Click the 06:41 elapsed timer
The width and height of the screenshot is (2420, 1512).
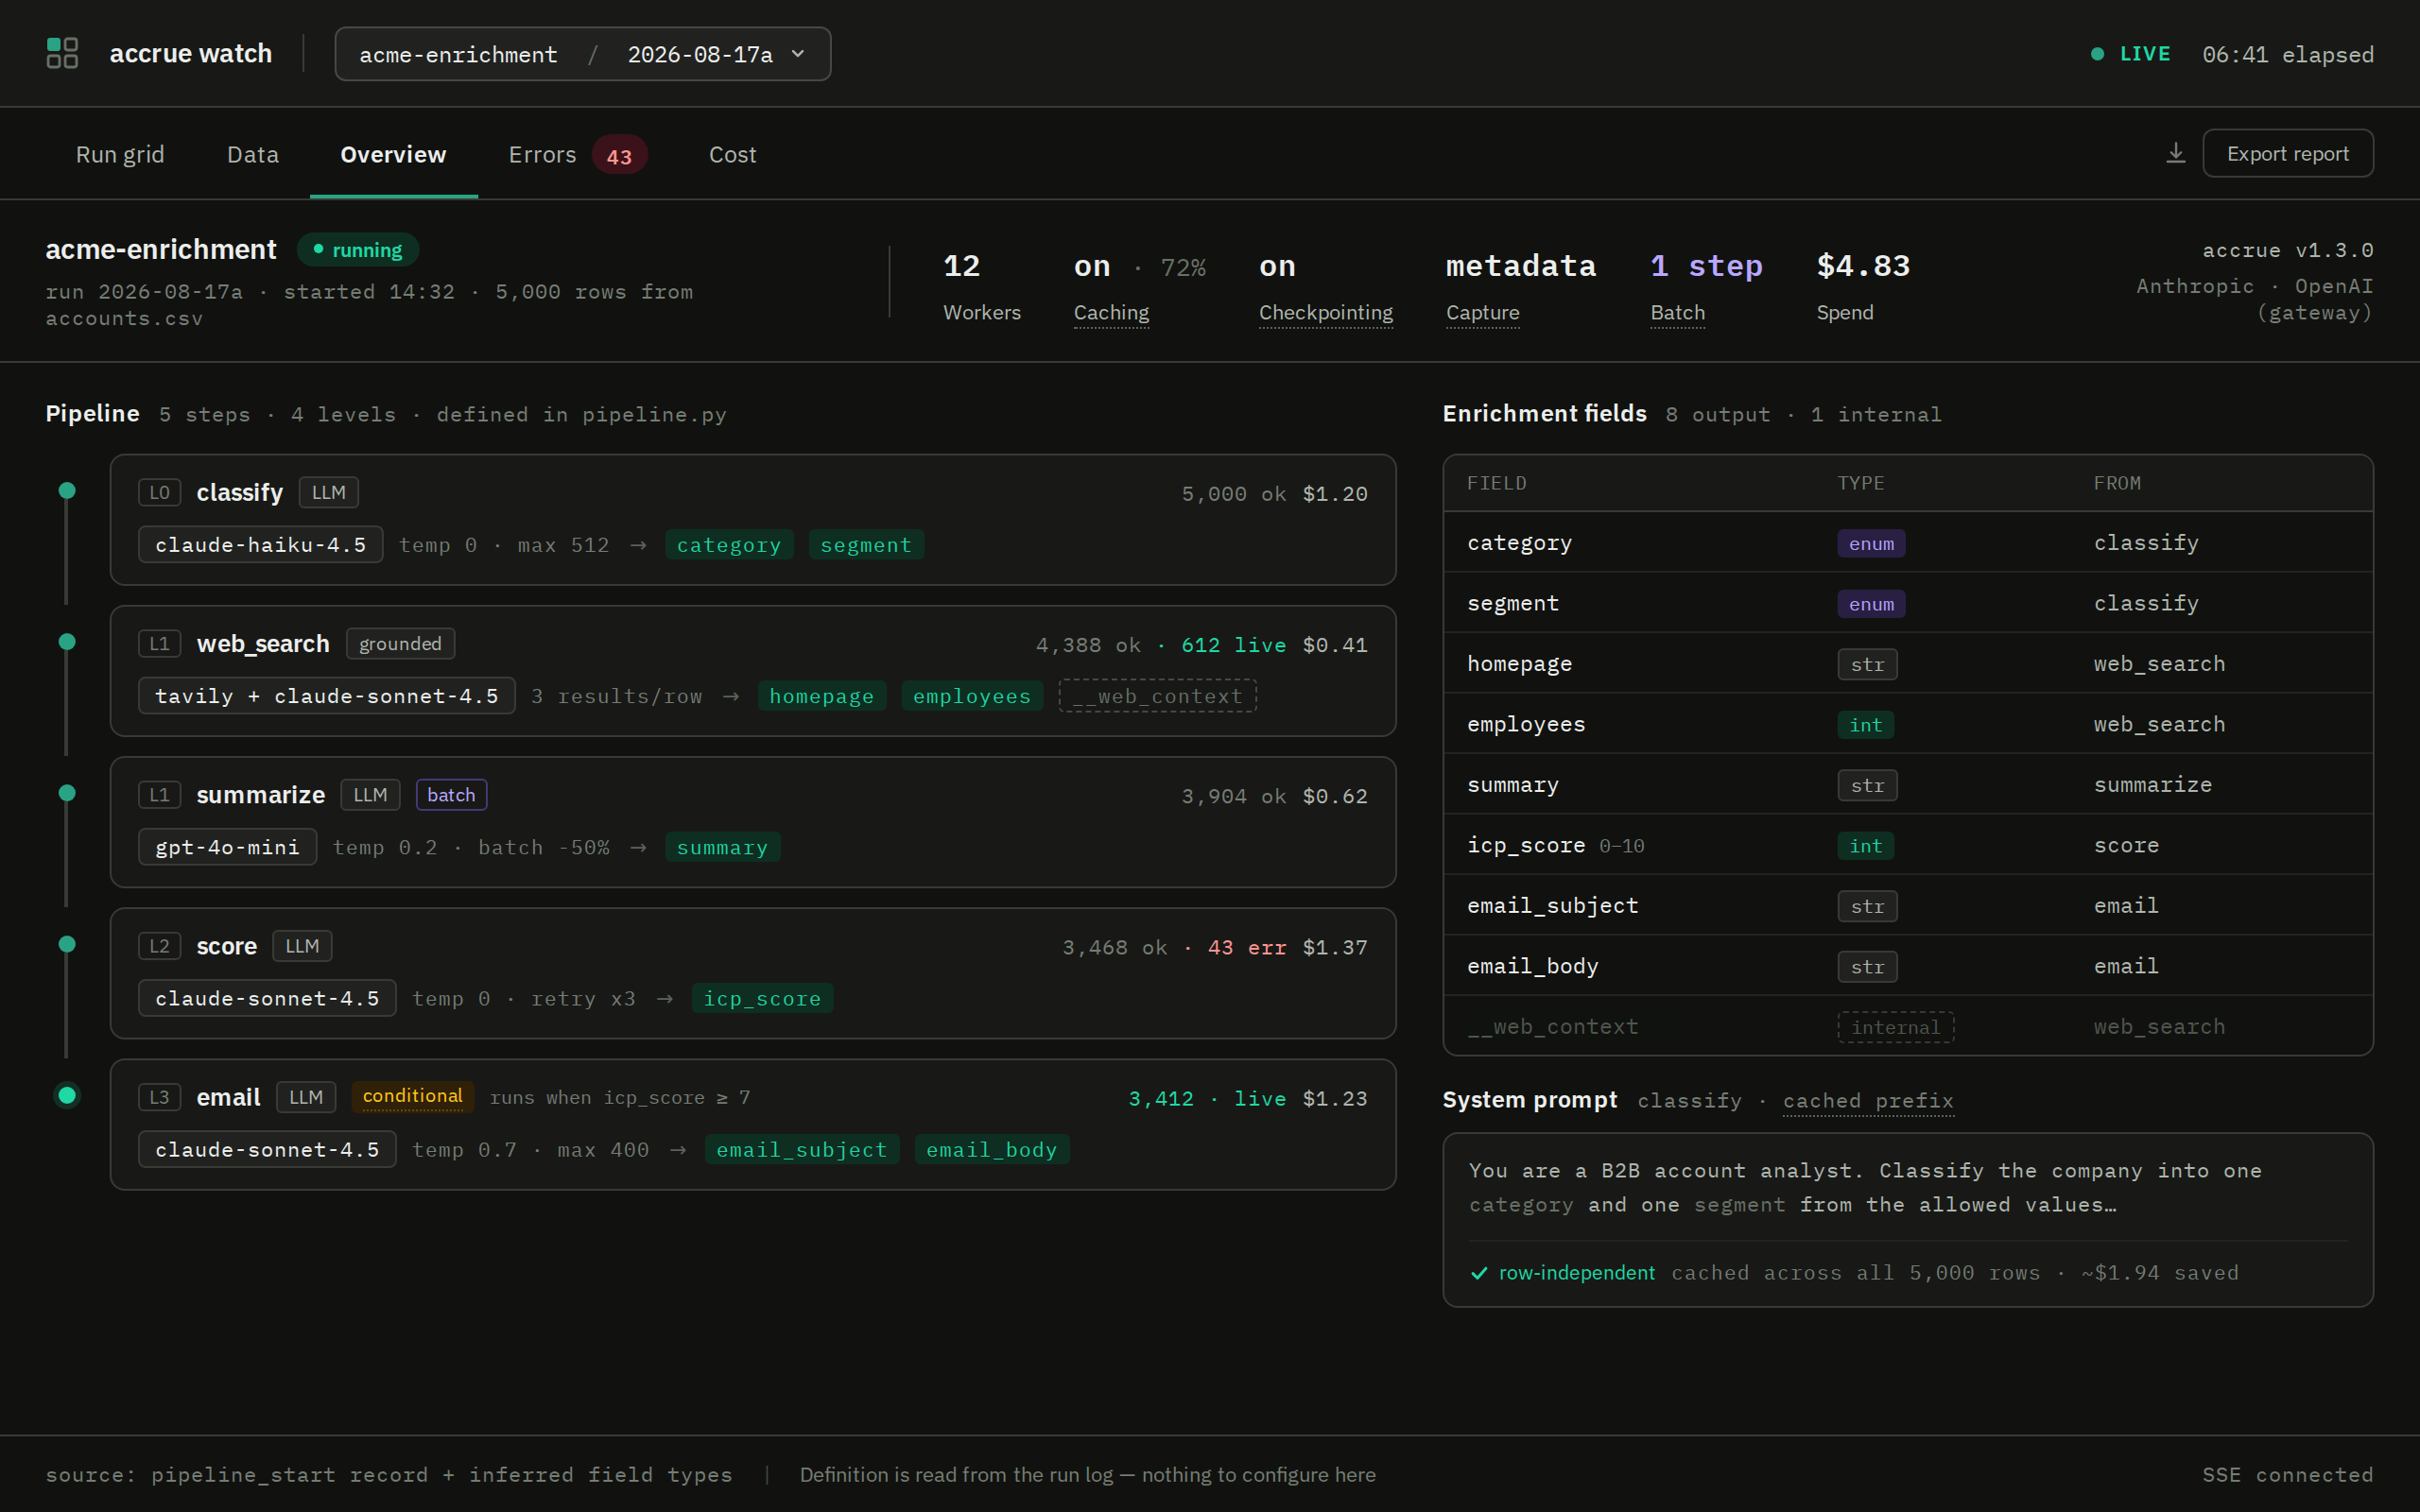[2287, 54]
